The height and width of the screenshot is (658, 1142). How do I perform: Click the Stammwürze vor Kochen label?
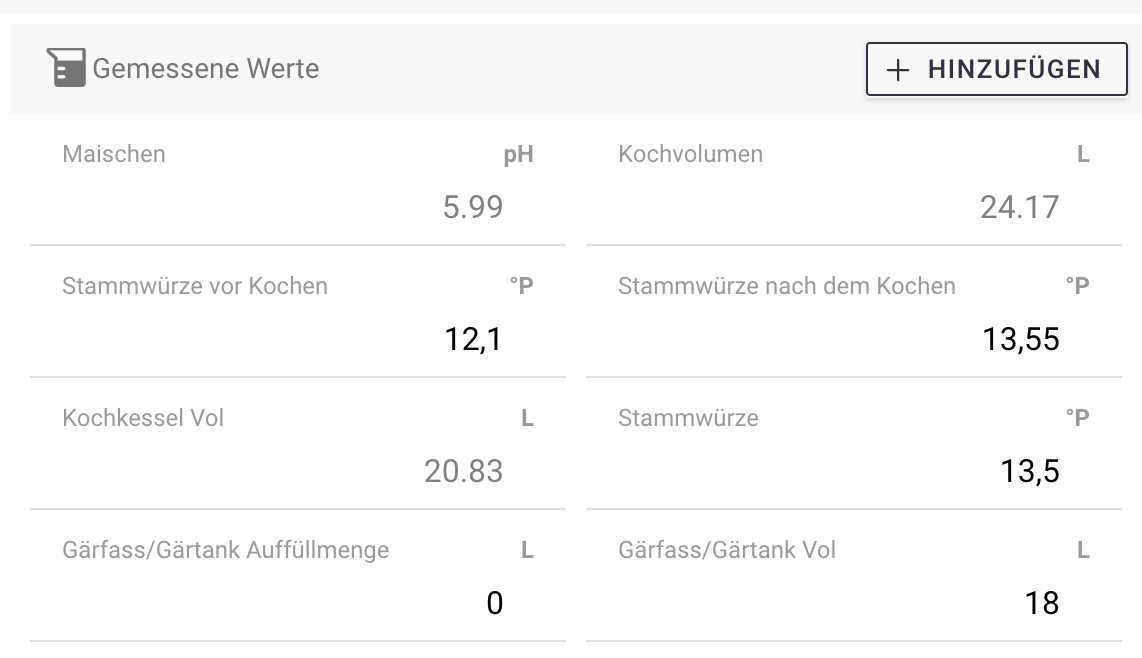click(x=195, y=286)
